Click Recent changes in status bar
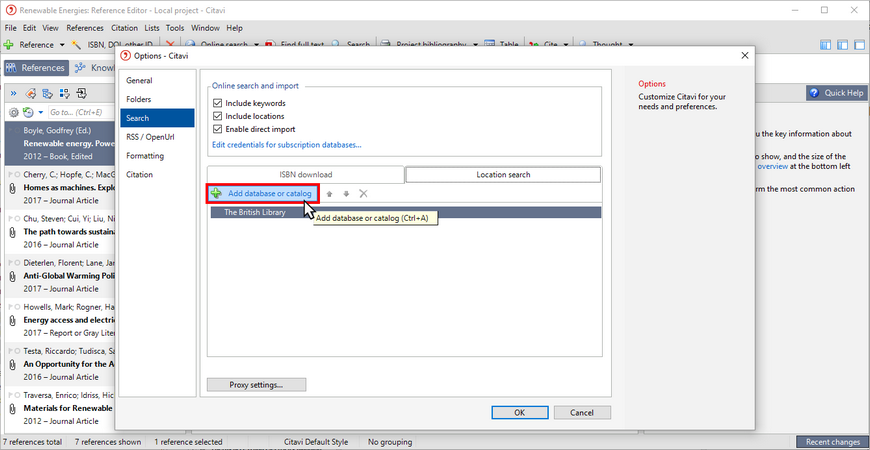This screenshot has width=870, height=450. tap(832, 442)
